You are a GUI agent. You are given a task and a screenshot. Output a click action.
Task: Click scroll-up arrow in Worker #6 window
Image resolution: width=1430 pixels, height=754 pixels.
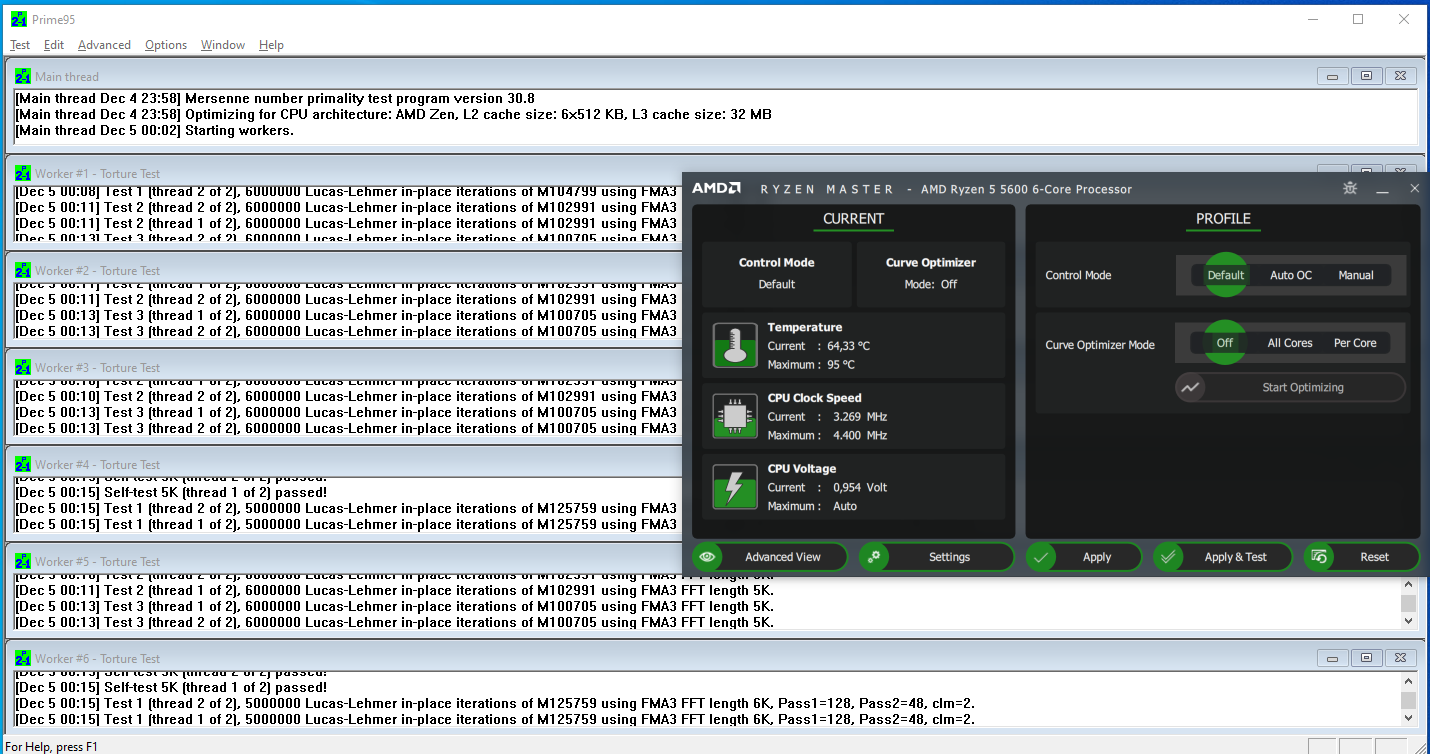click(x=1408, y=681)
